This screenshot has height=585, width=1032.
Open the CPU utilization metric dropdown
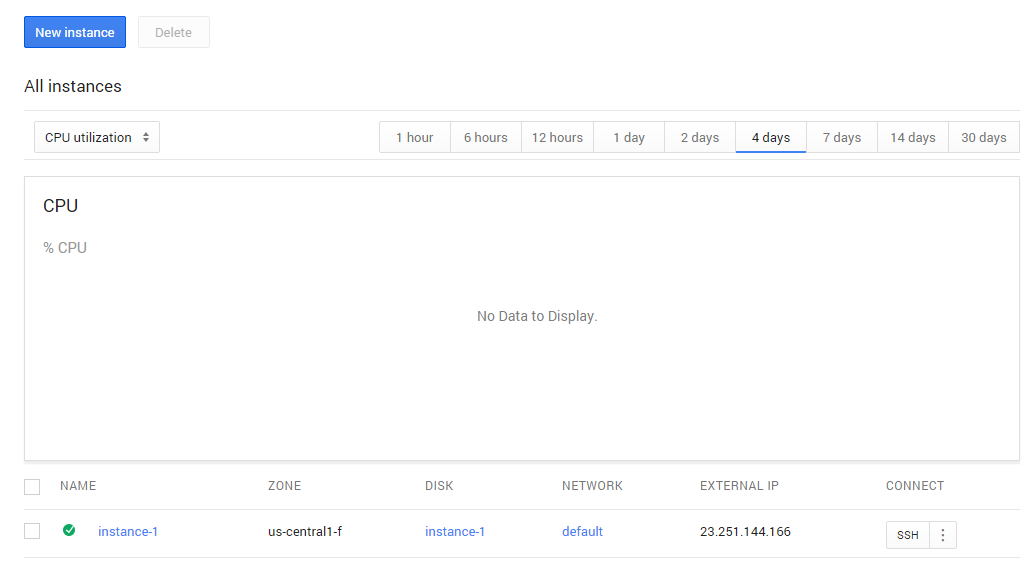tap(97, 138)
